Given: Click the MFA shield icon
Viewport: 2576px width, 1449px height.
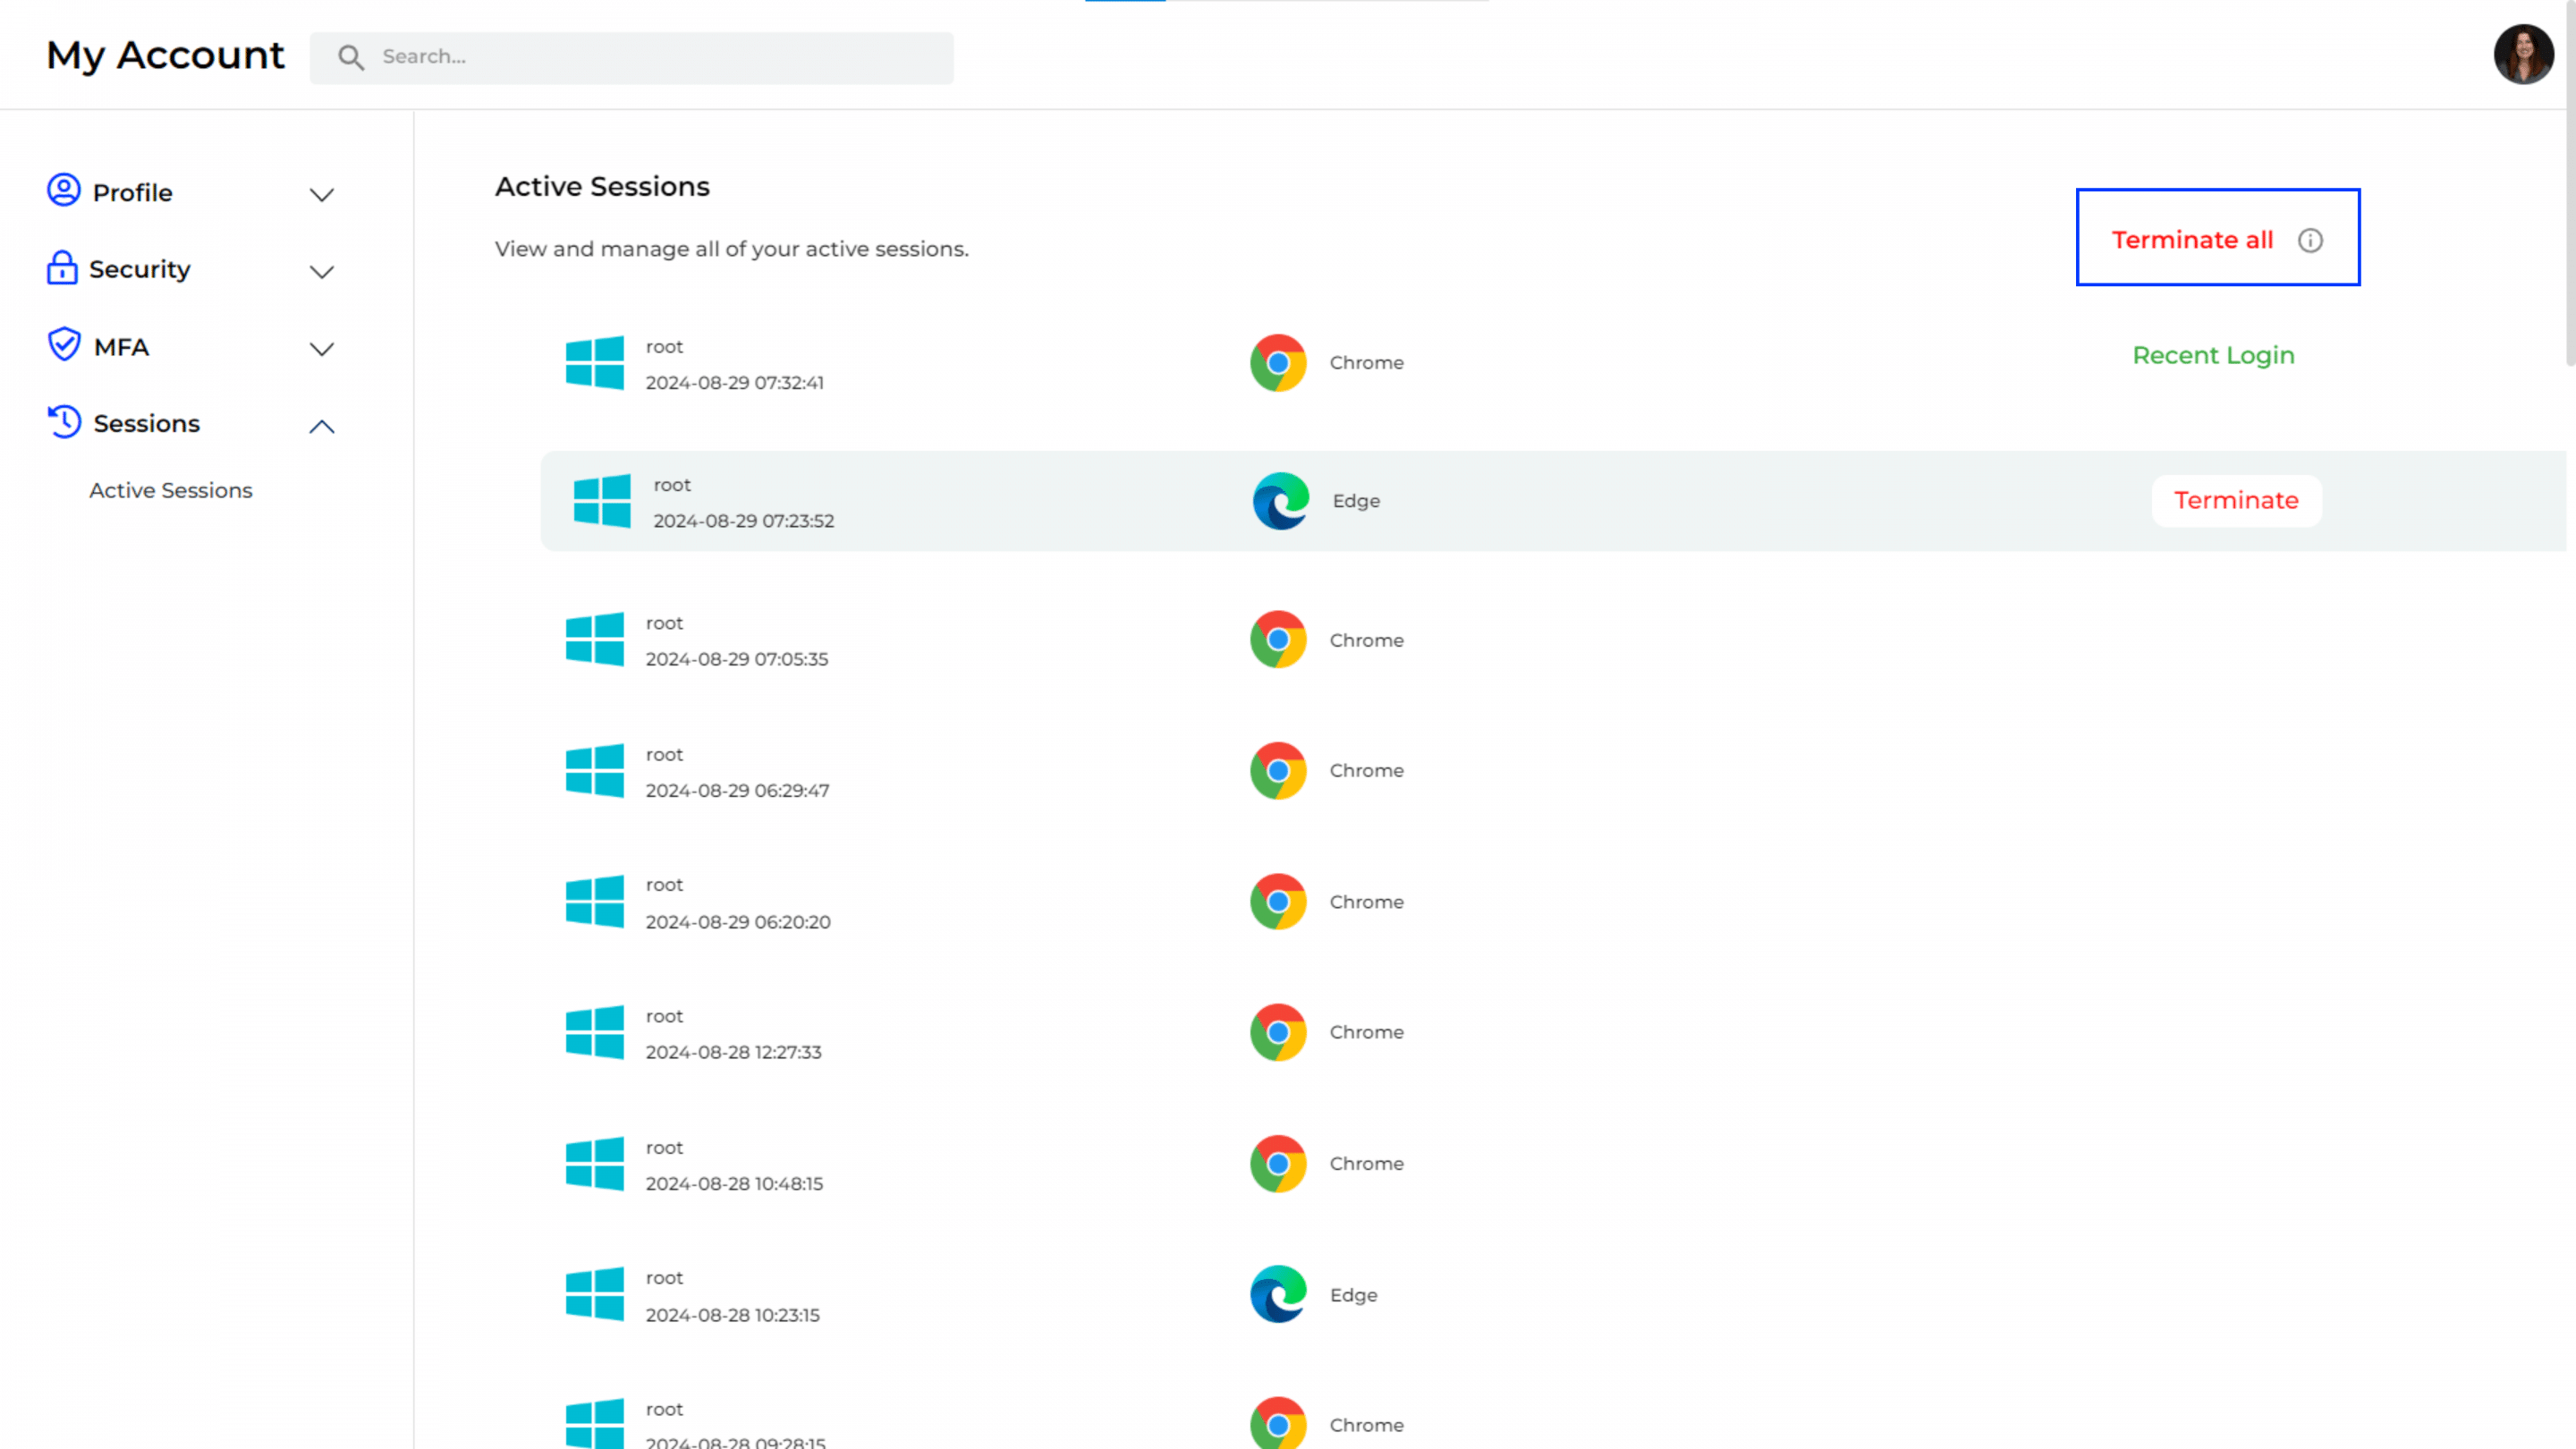Looking at the screenshot, I should click(x=64, y=344).
